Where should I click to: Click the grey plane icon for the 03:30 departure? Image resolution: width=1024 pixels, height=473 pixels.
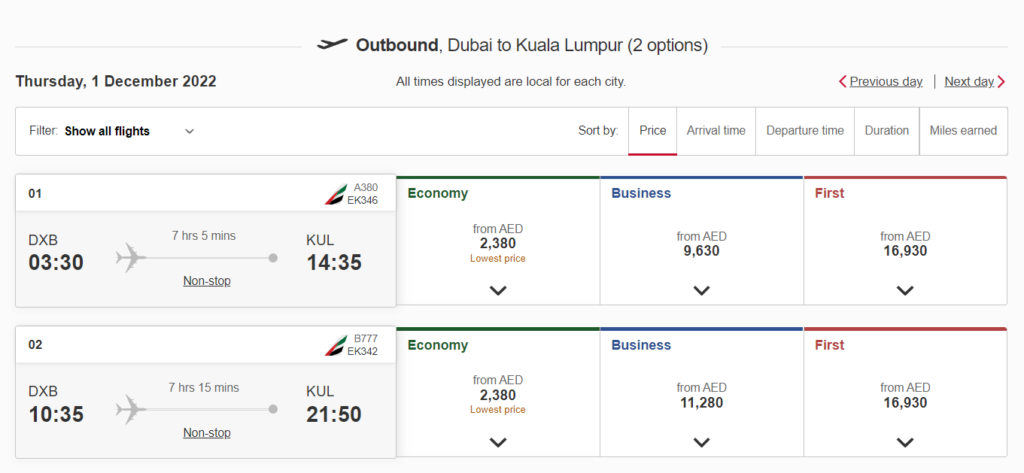(131, 258)
